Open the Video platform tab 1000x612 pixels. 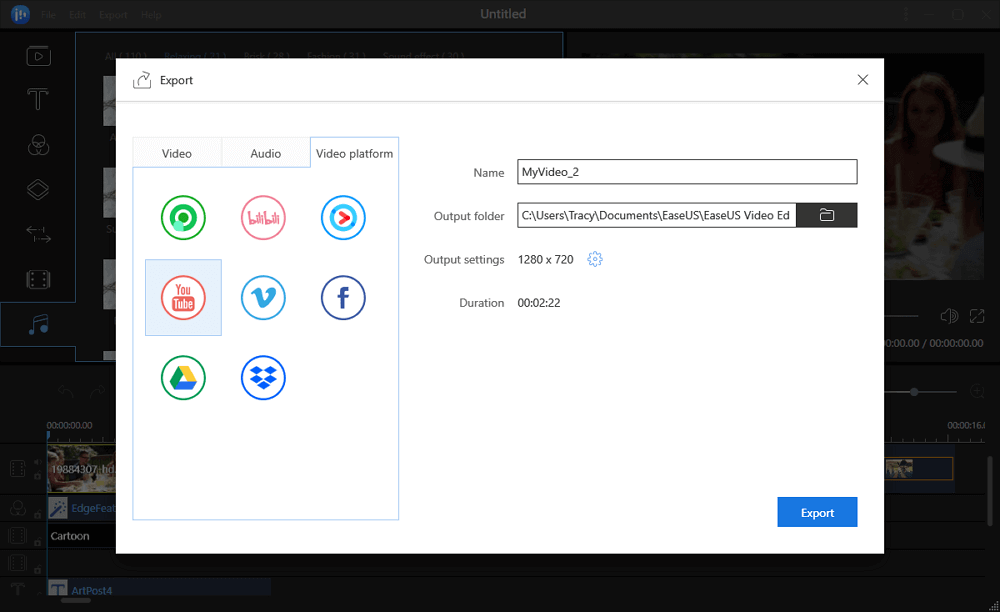coord(354,153)
